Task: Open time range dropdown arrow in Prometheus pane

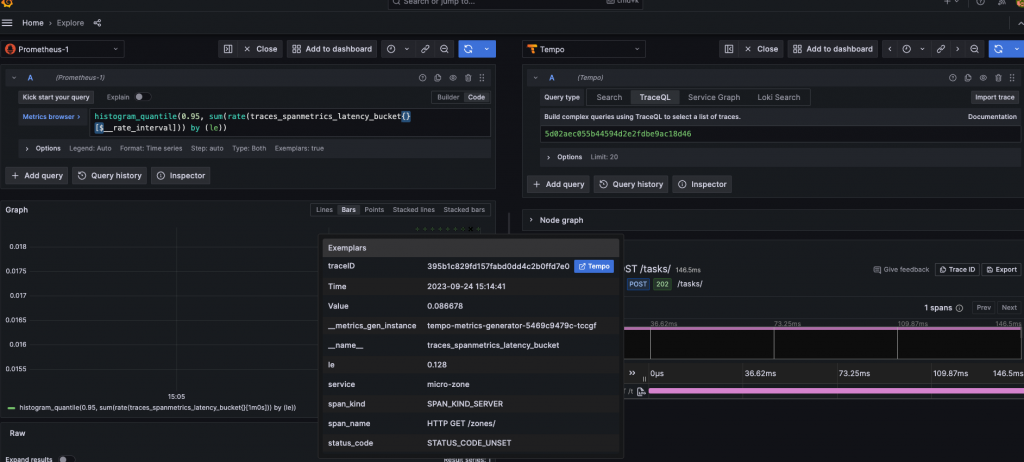Action: tap(407, 49)
